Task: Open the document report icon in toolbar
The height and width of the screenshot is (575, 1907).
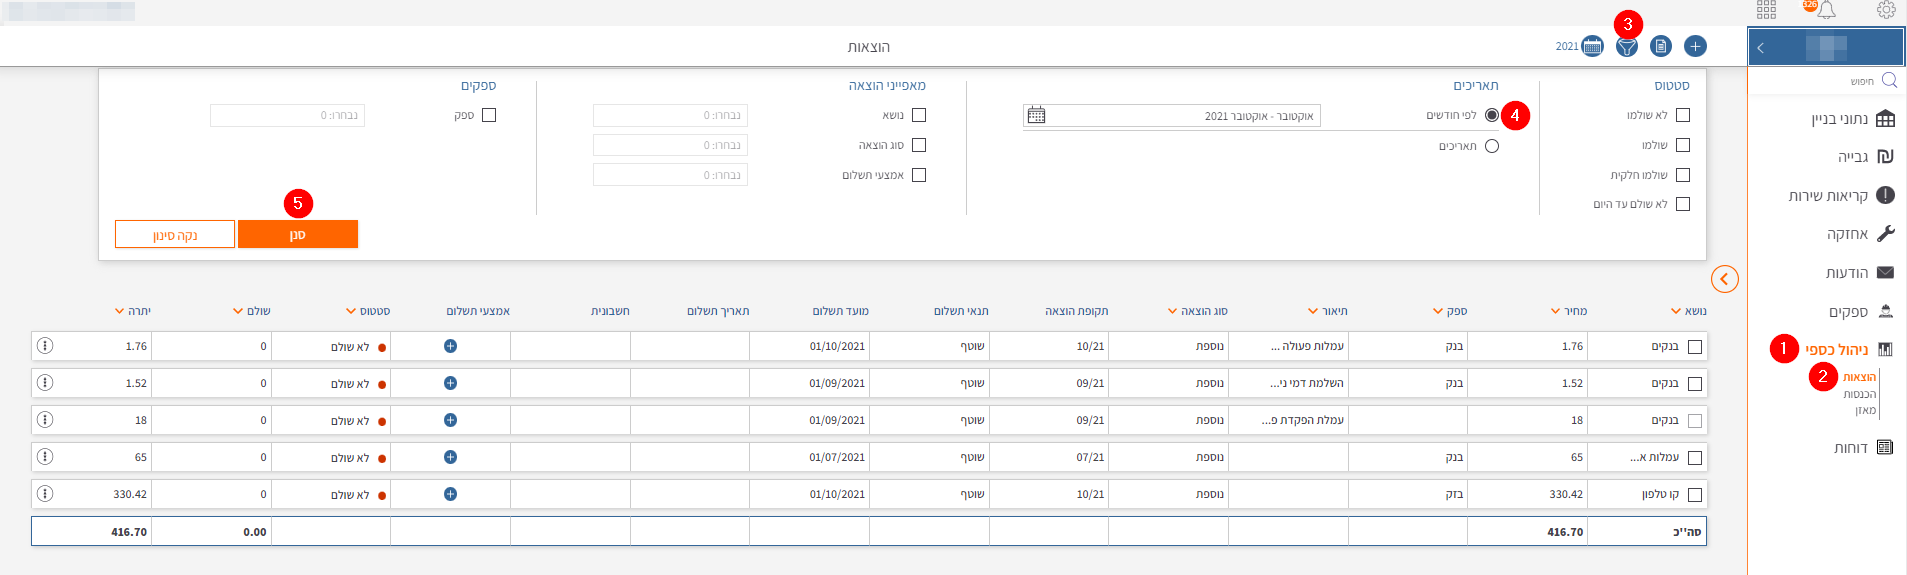Action: coord(1661,46)
